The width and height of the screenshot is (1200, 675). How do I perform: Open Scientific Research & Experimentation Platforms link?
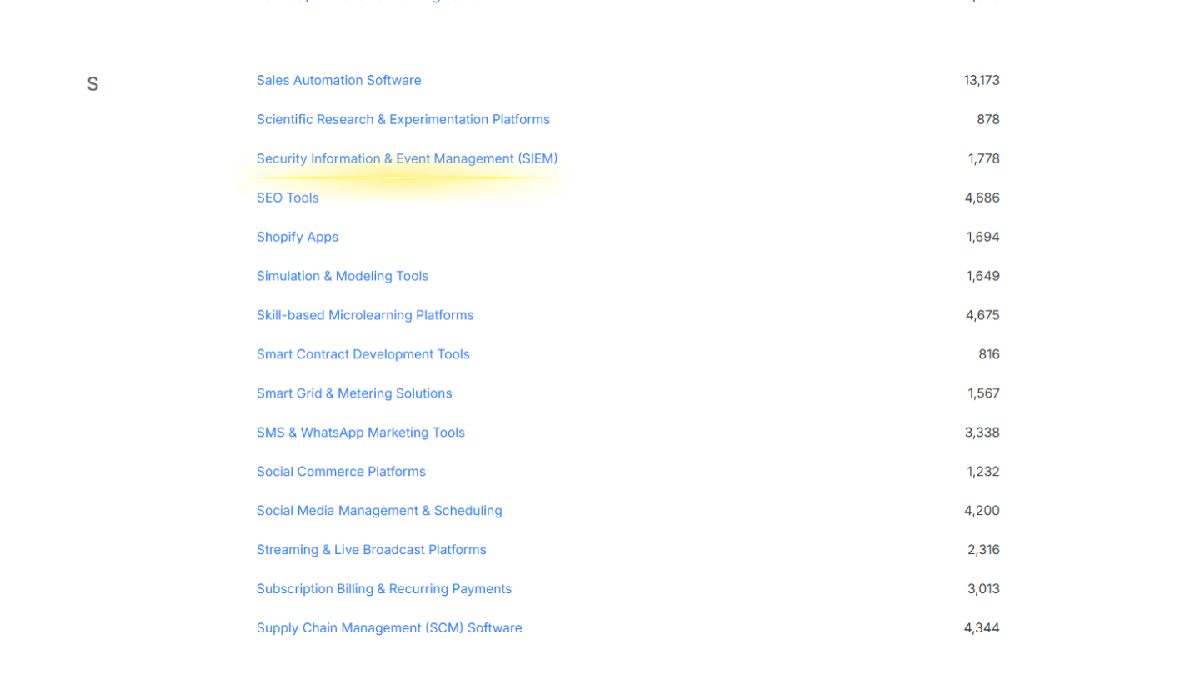402,119
